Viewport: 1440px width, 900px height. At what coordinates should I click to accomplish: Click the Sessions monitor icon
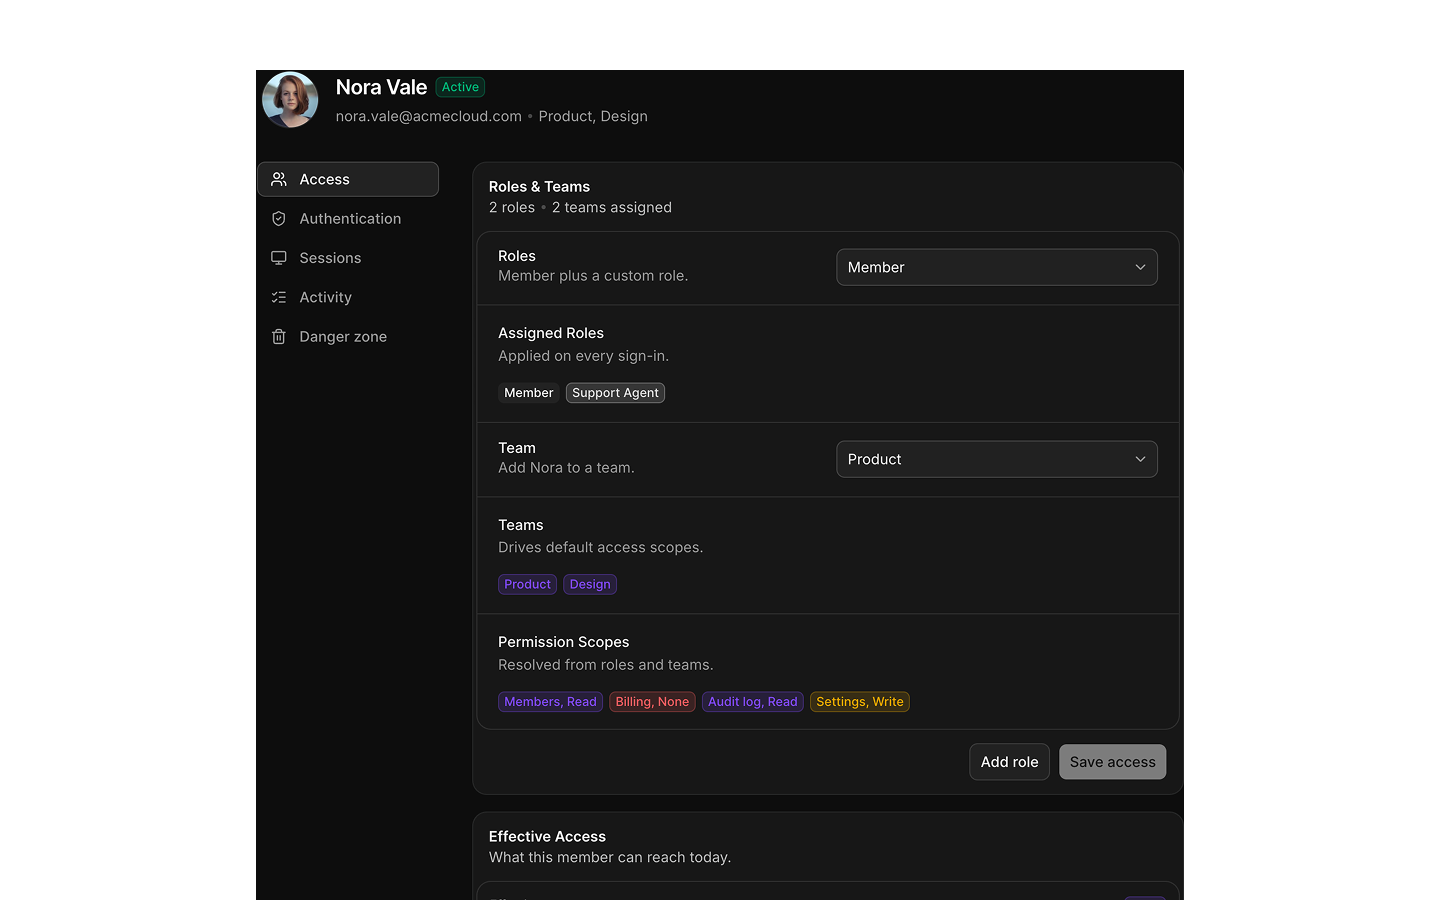(x=279, y=258)
